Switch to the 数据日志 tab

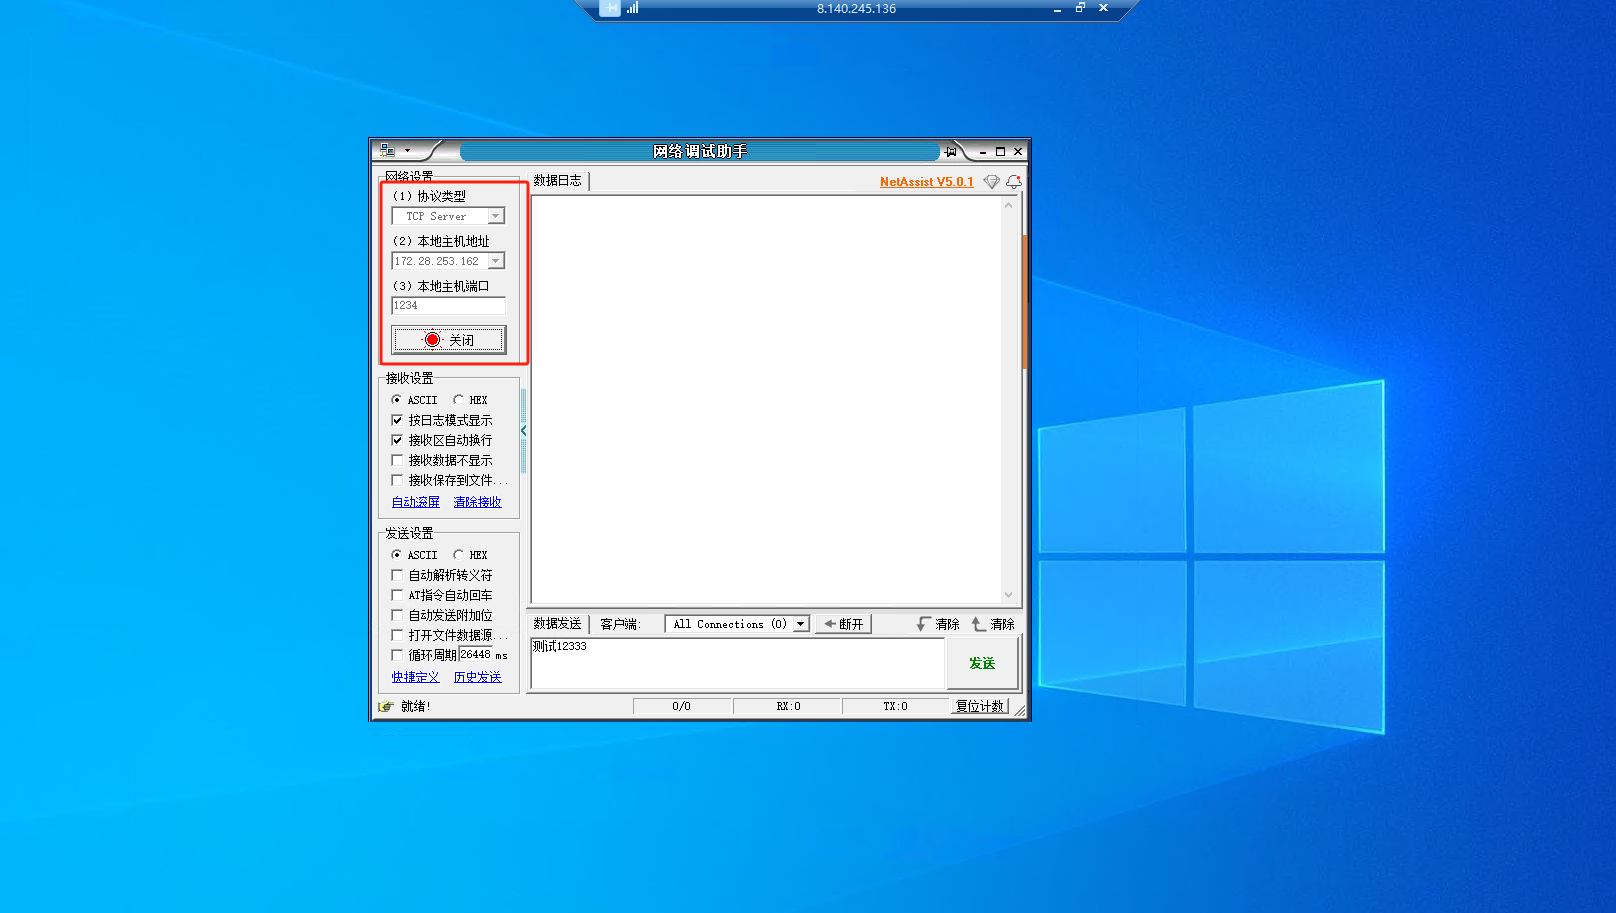coord(557,181)
